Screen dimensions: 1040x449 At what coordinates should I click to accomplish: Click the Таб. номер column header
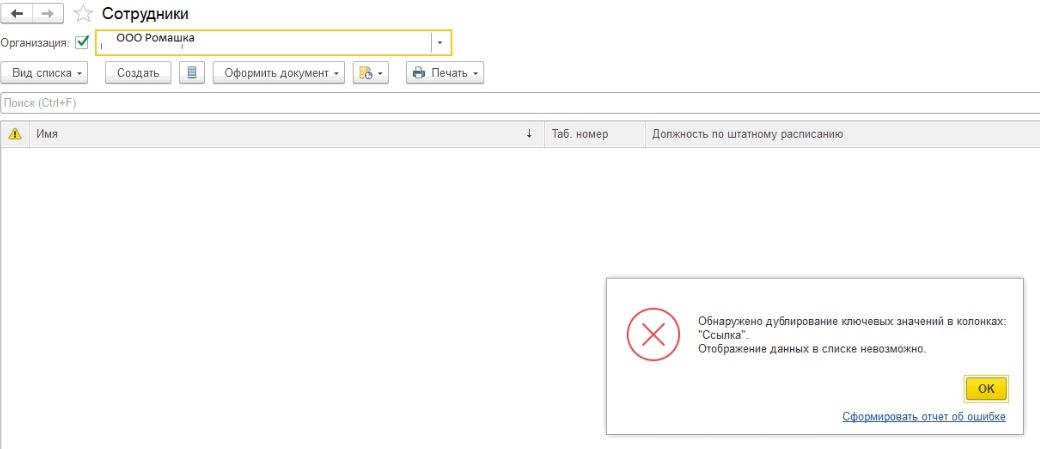point(594,134)
